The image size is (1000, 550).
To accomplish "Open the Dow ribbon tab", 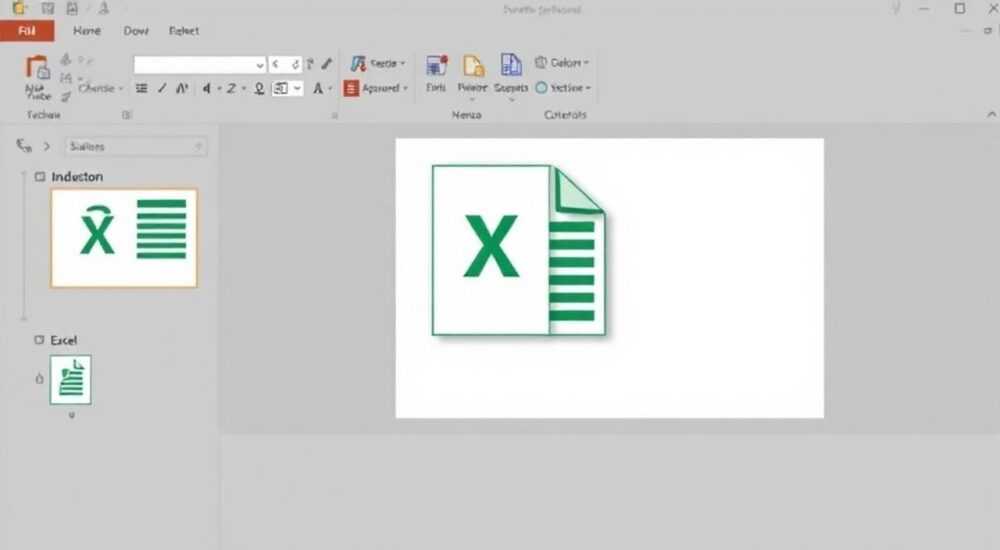I will tap(136, 31).
